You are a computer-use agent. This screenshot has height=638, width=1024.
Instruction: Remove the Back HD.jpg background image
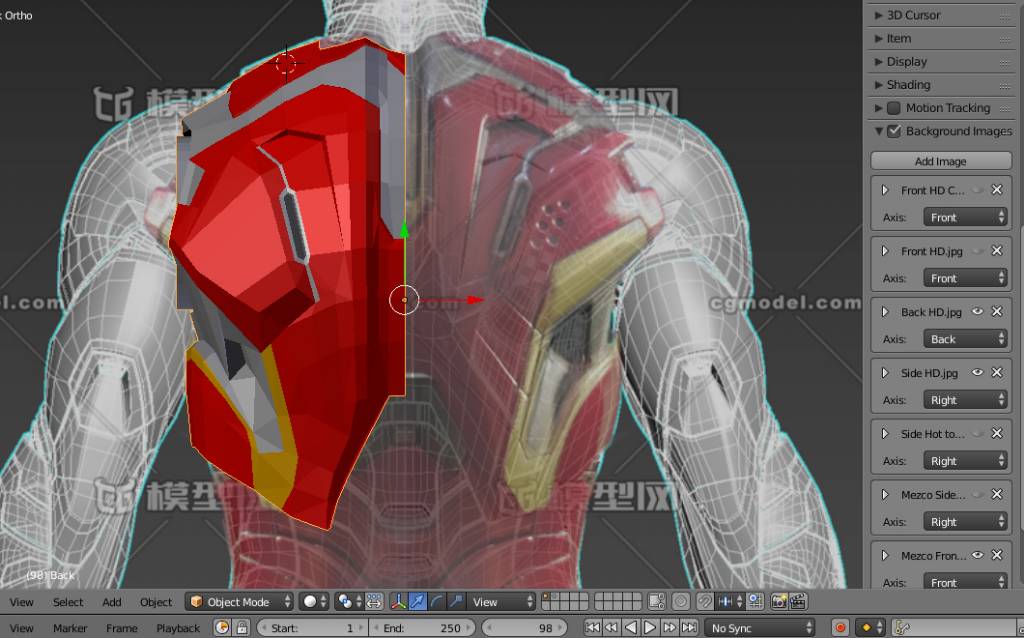tap(997, 311)
